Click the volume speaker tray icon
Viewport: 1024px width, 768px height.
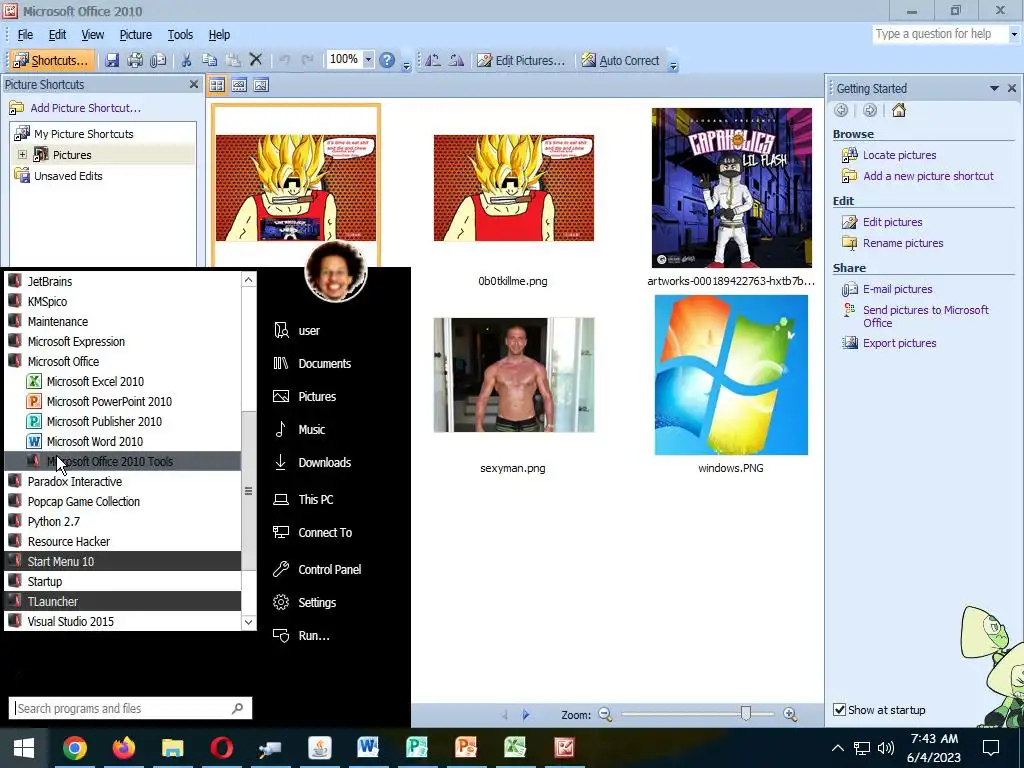pyautogui.click(x=886, y=748)
